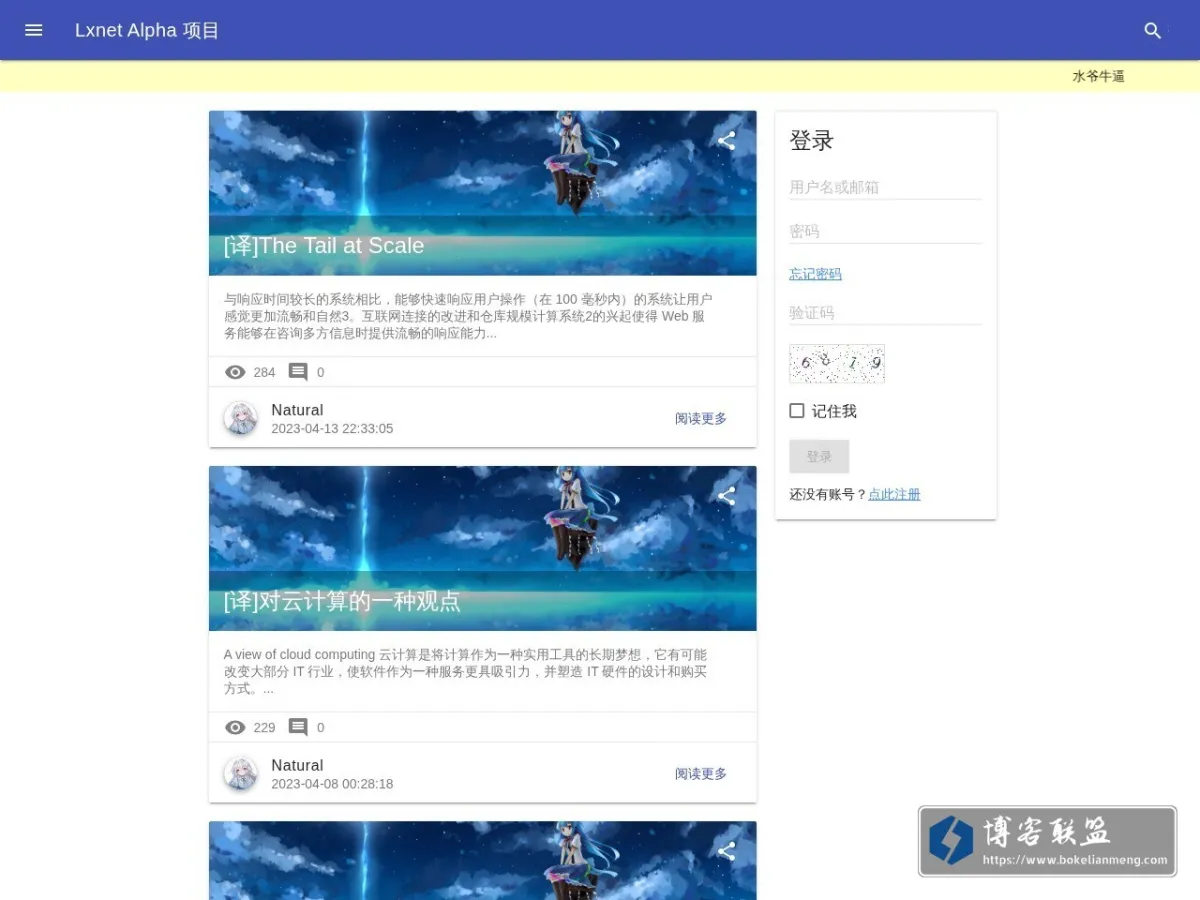The image size is (1200, 900).
Task: Click the 忘记密码 link
Action: (x=815, y=274)
